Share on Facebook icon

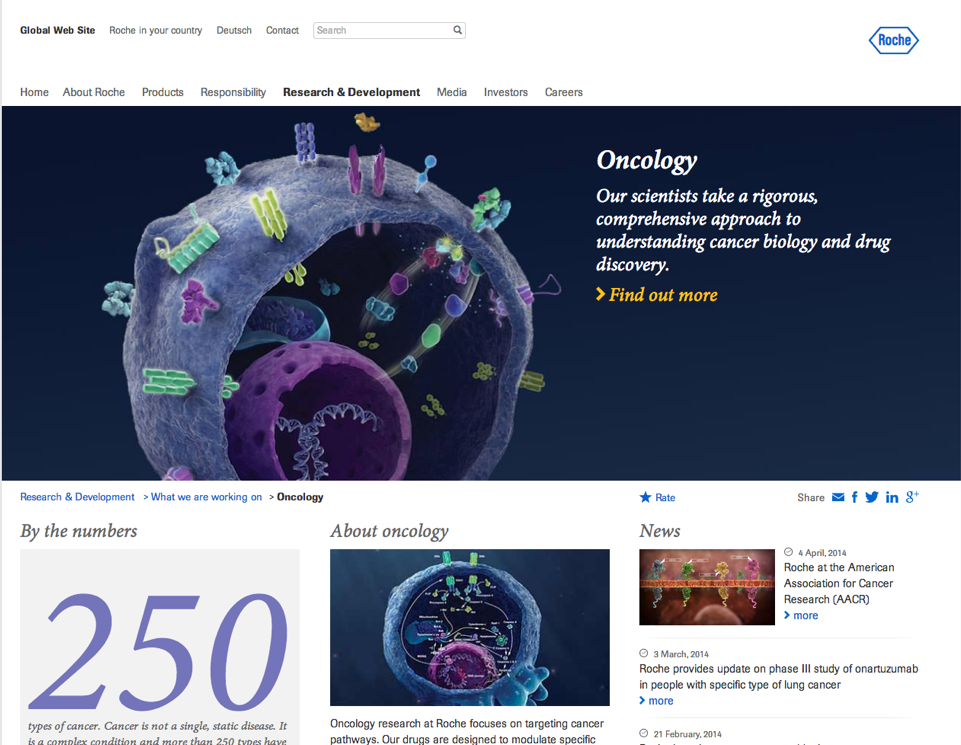pyautogui.click(x=854, y=497)
